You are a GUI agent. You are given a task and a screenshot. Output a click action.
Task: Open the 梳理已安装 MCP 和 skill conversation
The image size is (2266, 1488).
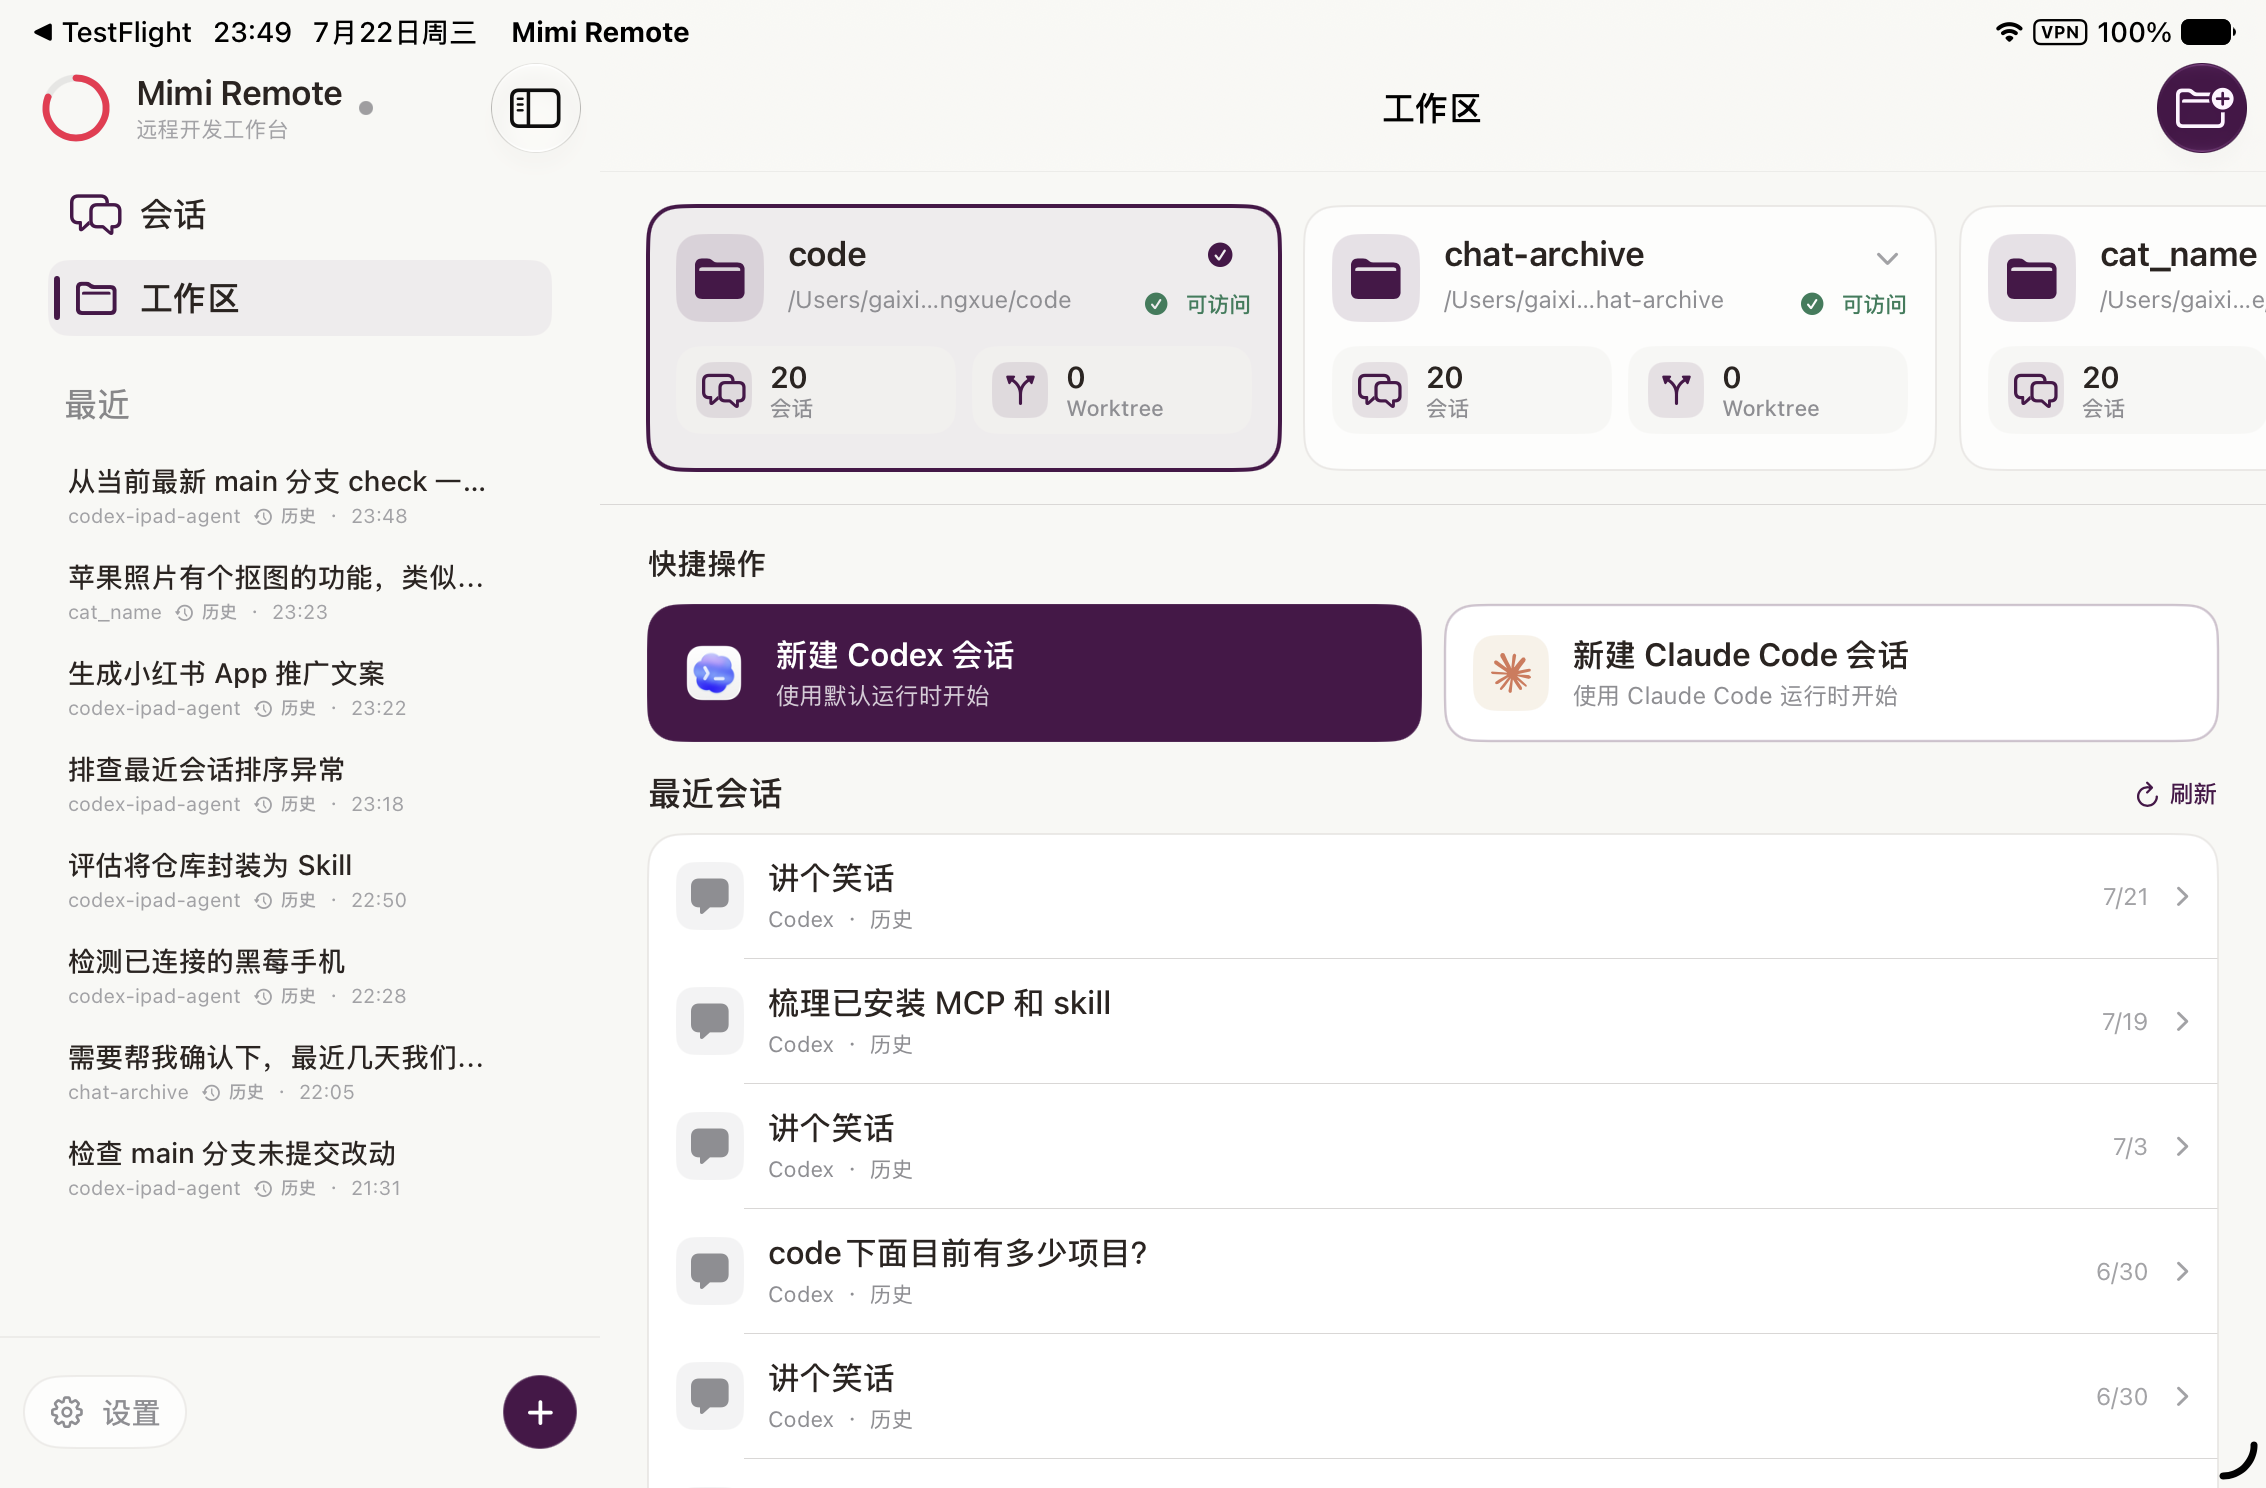click(1433, 1021)
